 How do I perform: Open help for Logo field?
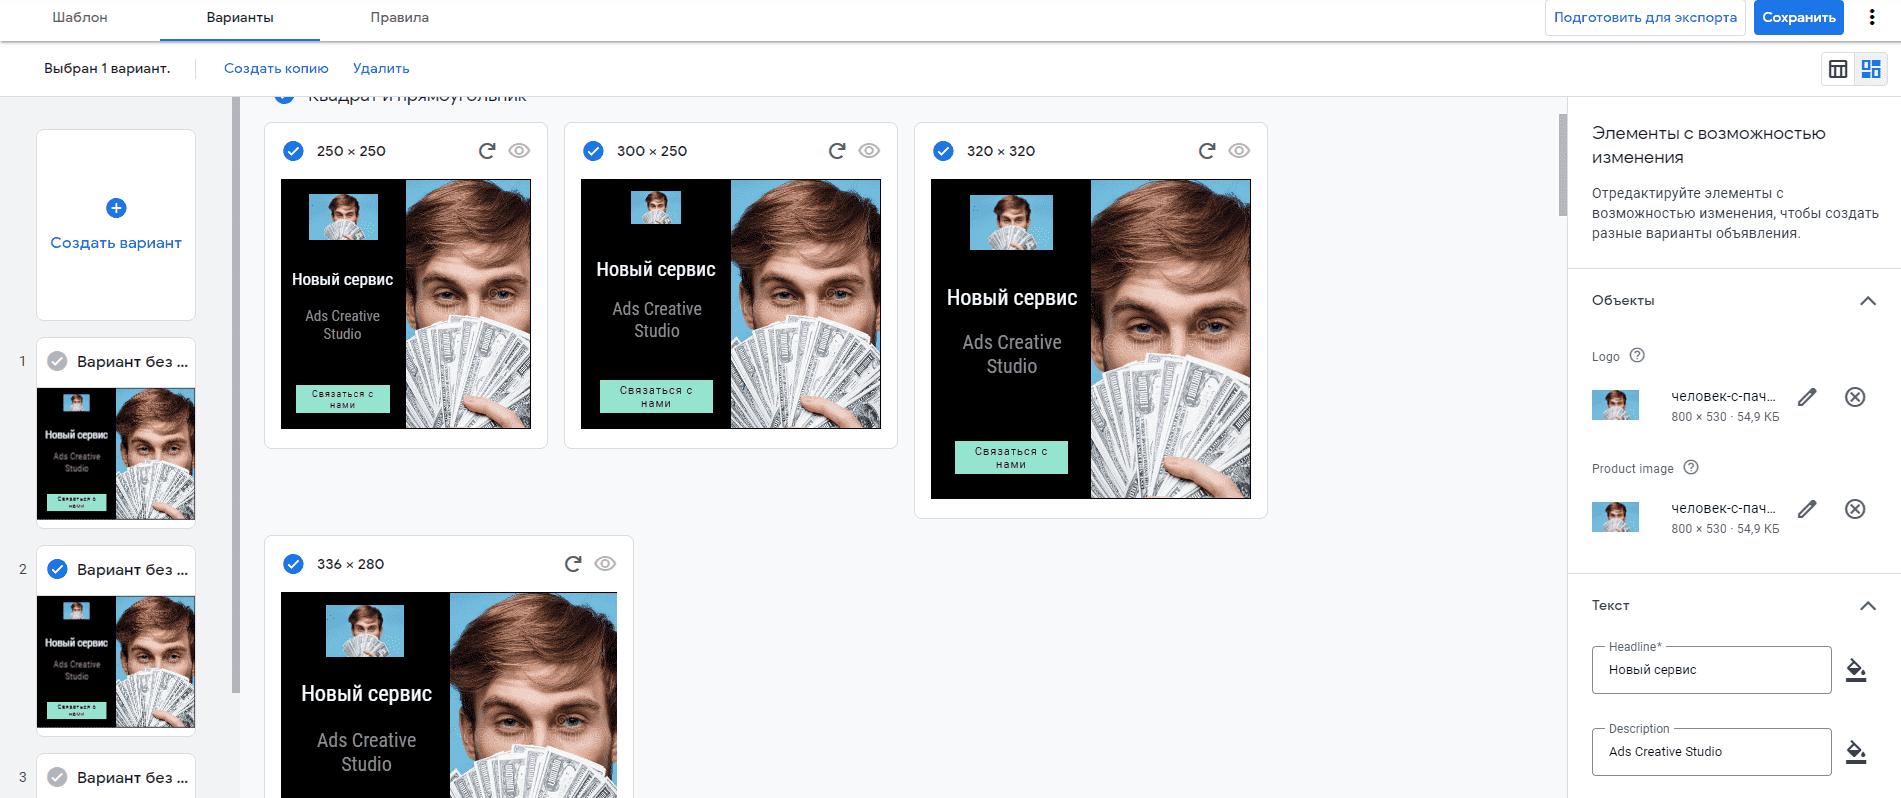[x=1637, y=355]
